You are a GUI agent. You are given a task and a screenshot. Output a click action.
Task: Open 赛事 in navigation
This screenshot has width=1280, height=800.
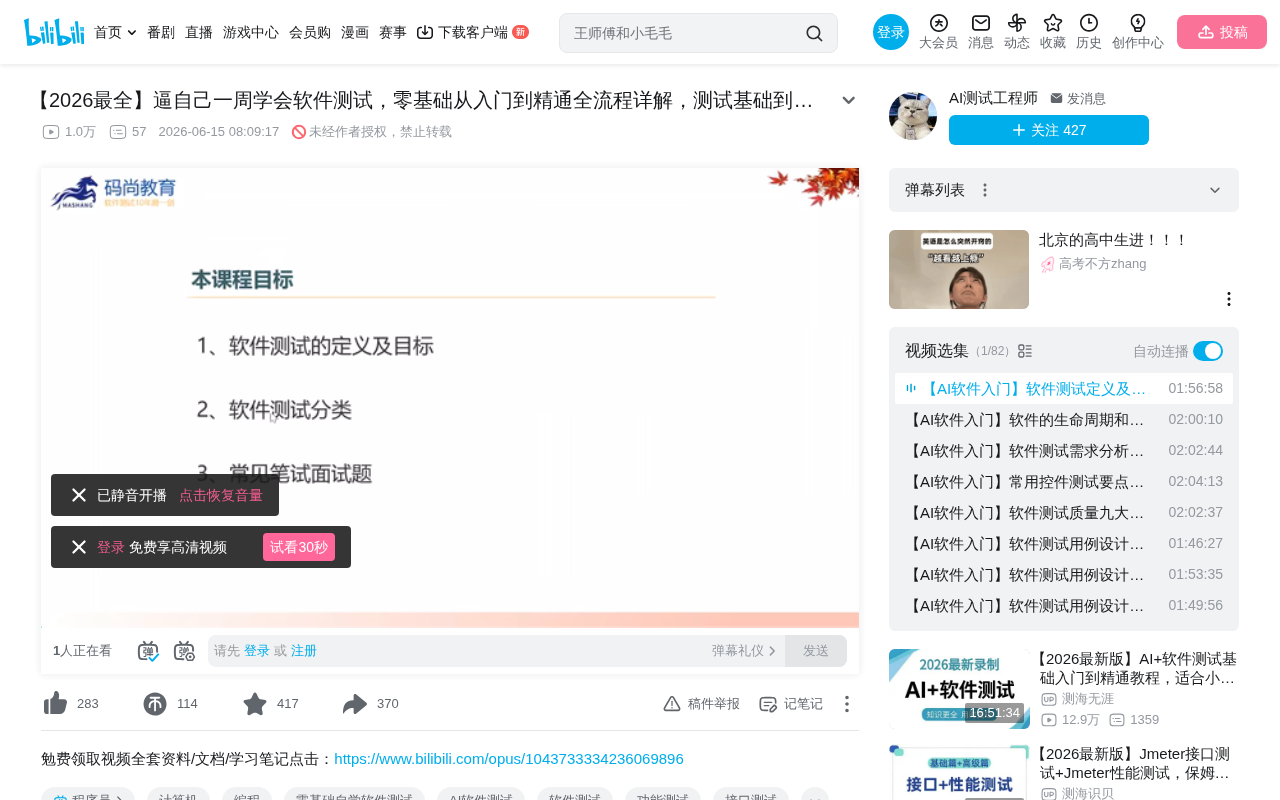click(x=393, y=32)
